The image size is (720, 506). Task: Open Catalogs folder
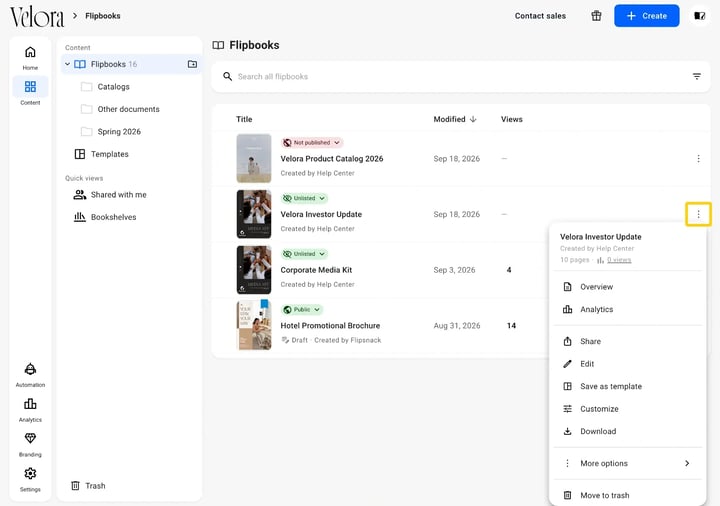[105, 87]
